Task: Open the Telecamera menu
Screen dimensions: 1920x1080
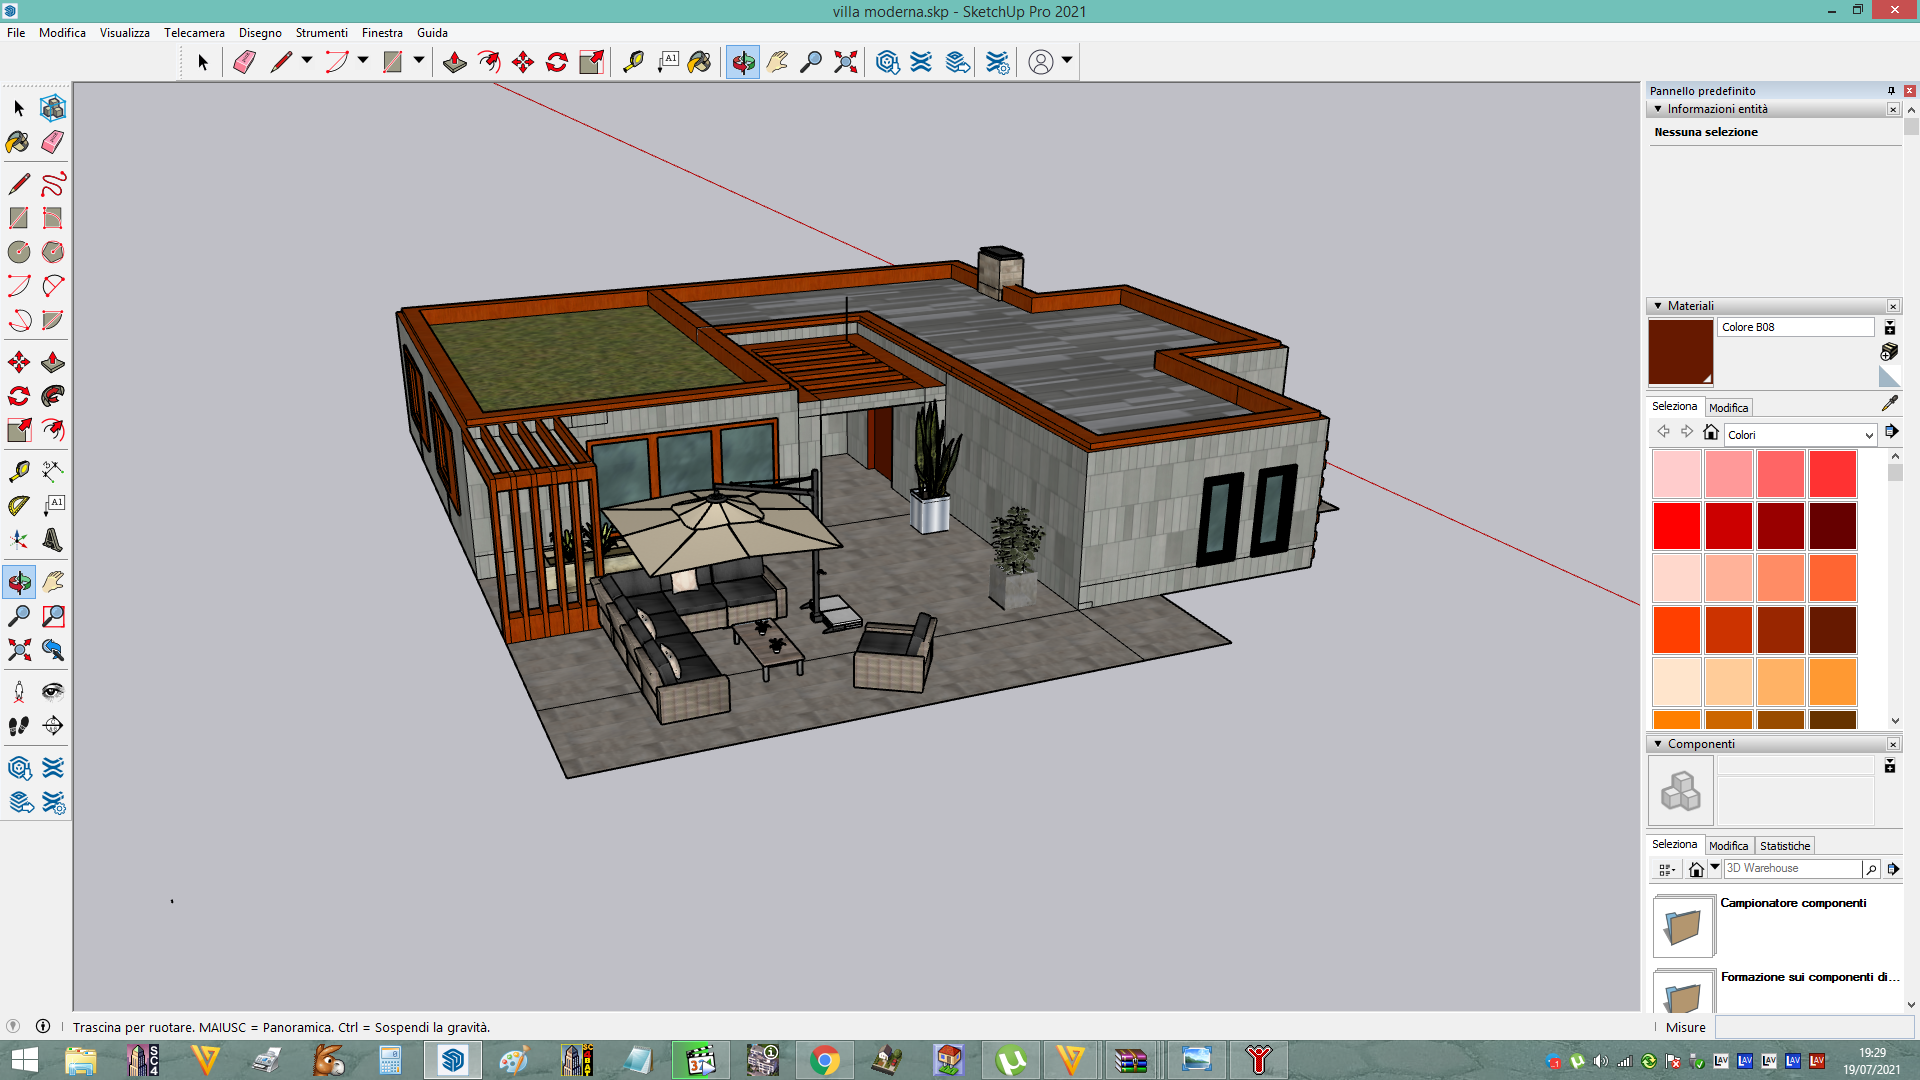Action: pyautogui.click(x=194, y=33)
